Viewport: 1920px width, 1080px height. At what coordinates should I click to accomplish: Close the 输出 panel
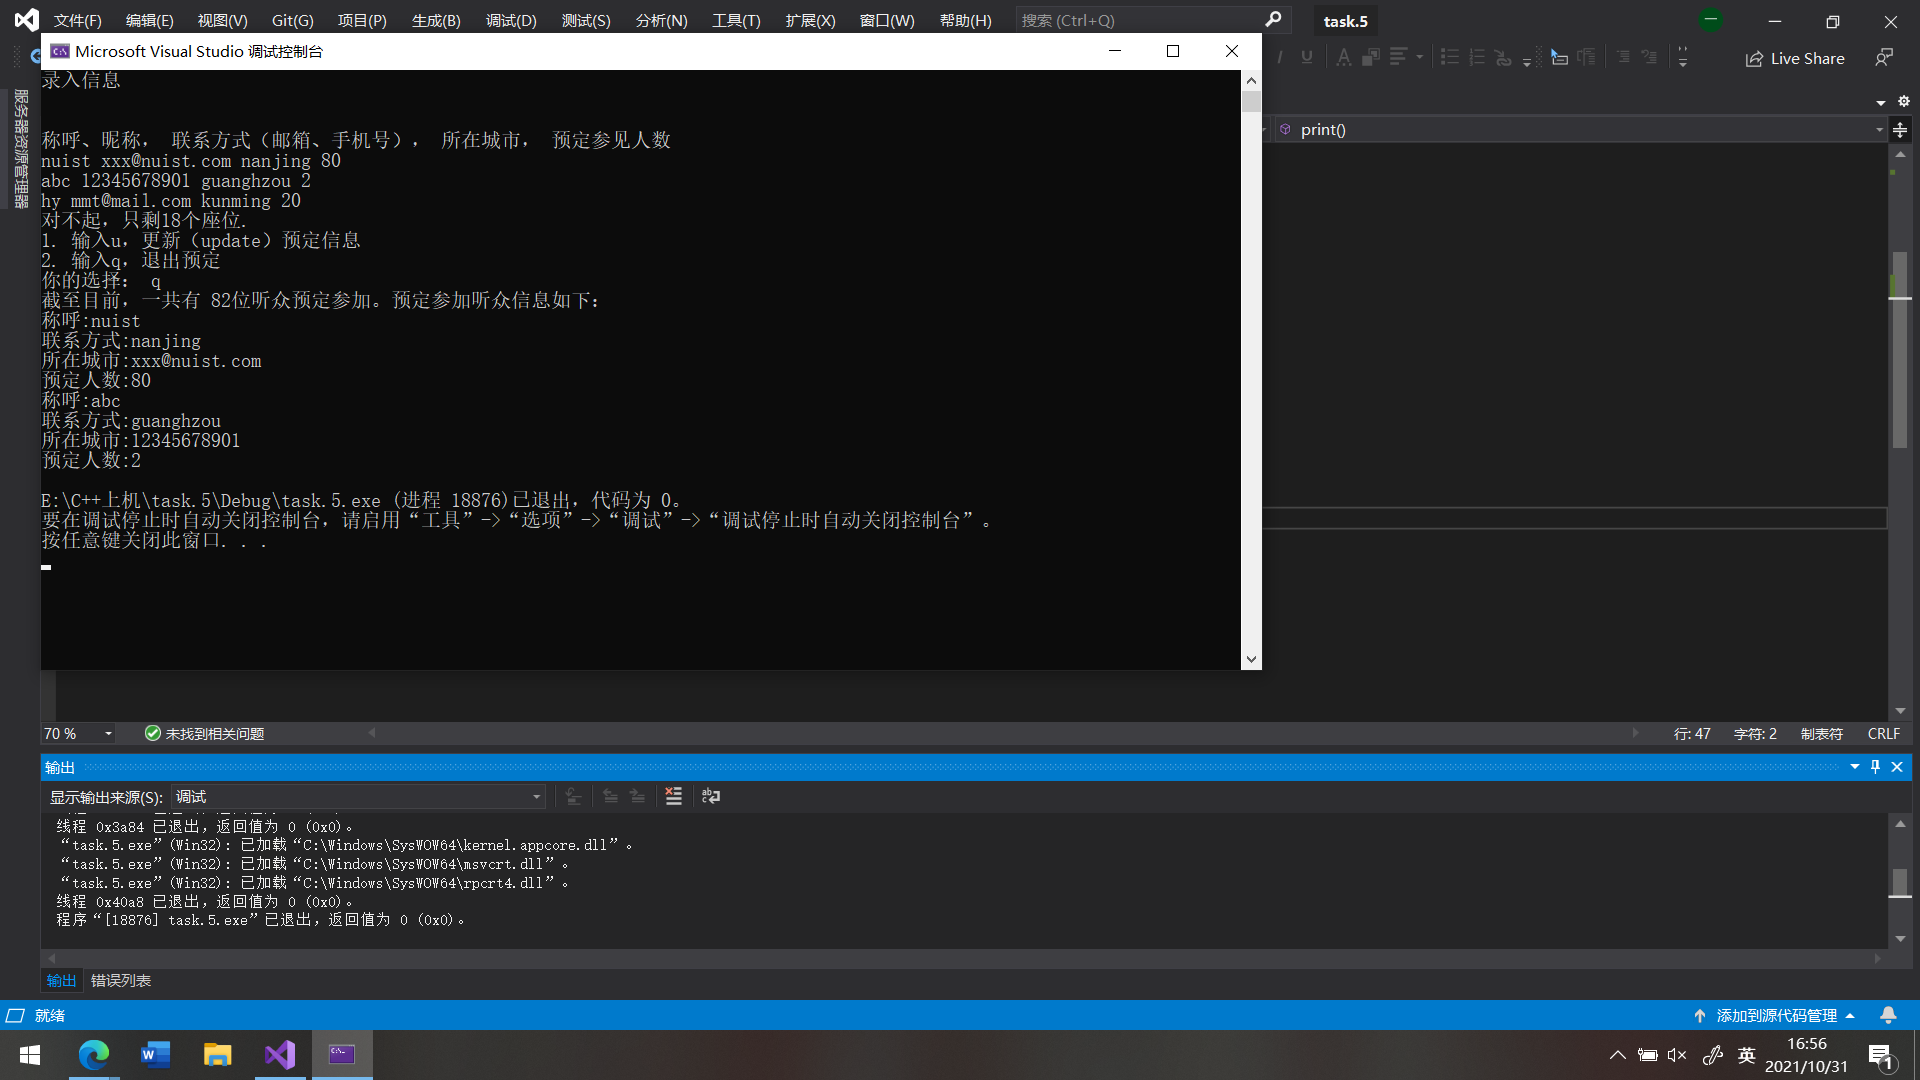pos(1897,767)
